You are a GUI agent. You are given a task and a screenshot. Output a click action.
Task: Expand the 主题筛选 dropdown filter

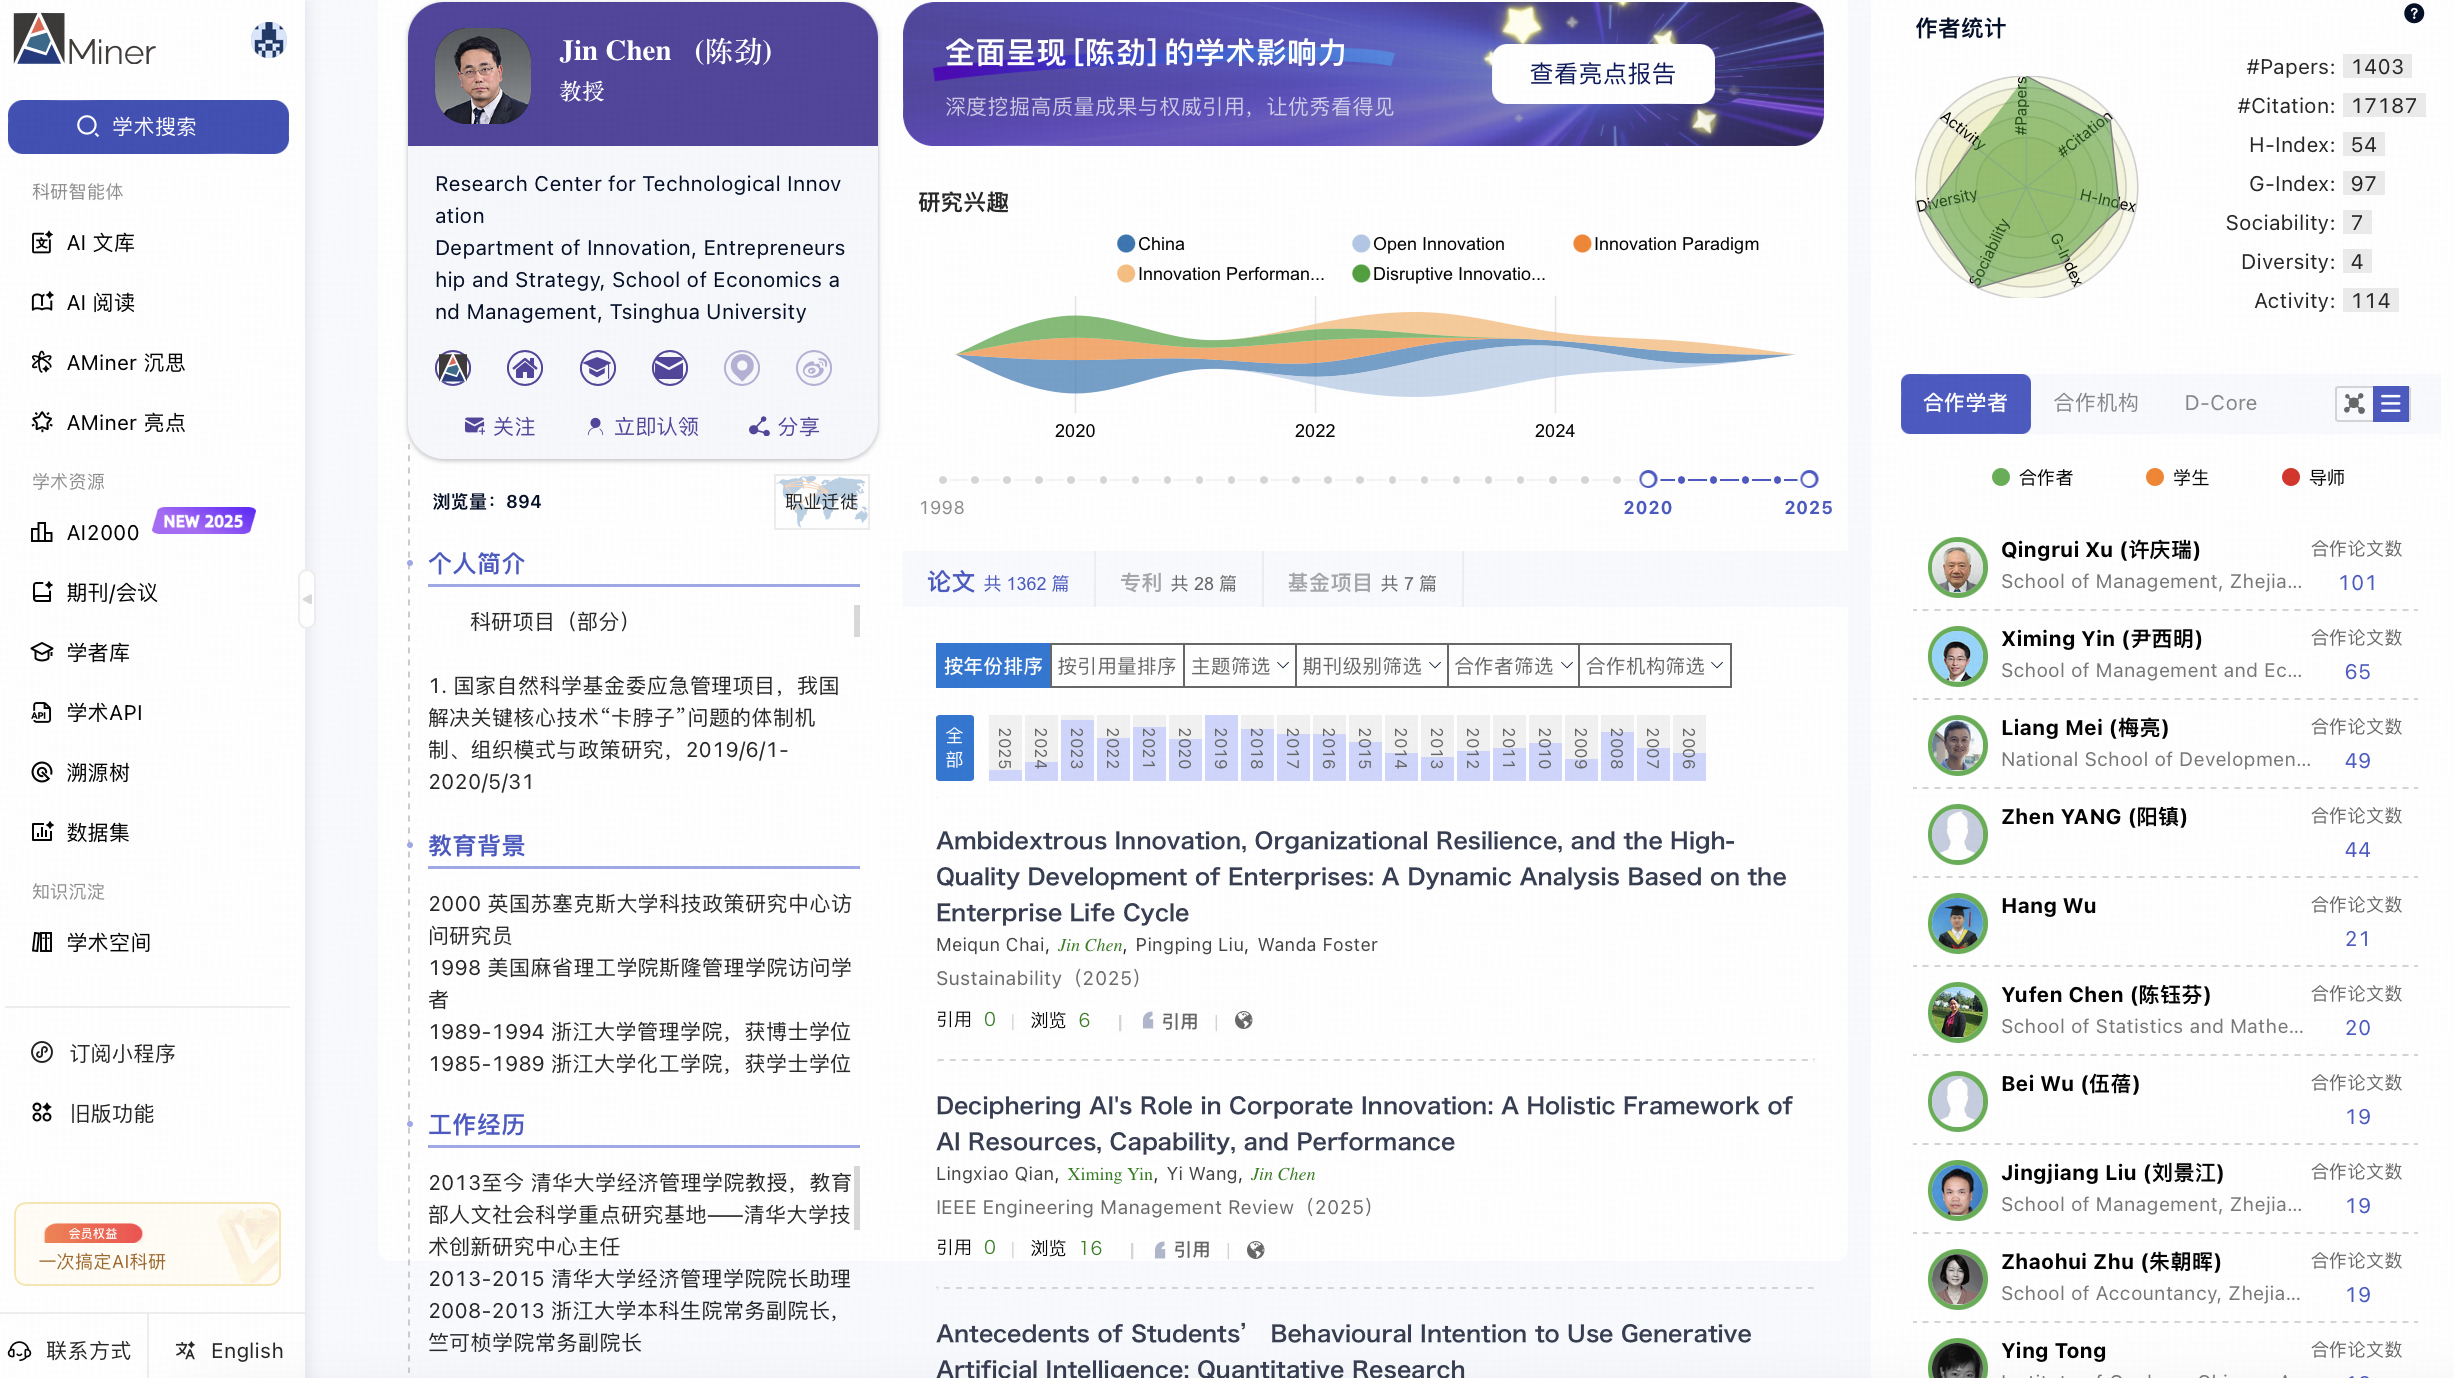pyautogui.click(x=1239, y=666)
